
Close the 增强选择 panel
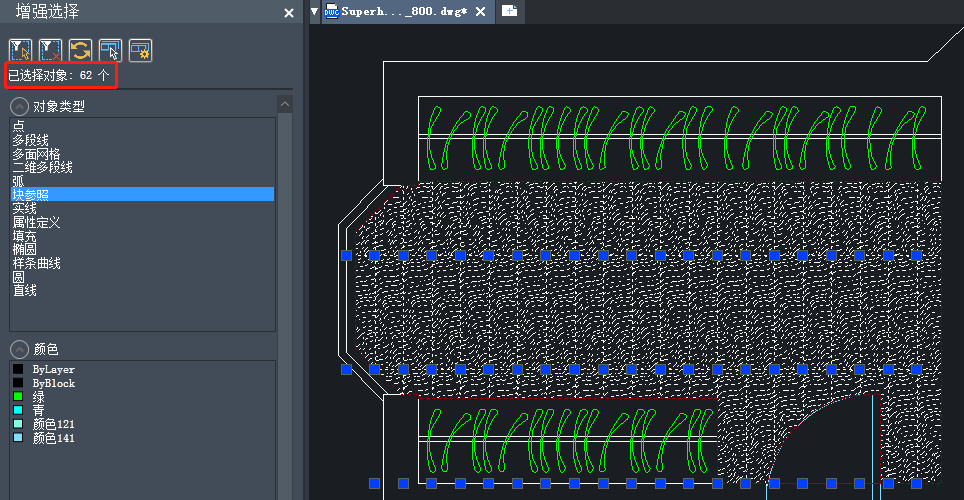pos(289,13)
